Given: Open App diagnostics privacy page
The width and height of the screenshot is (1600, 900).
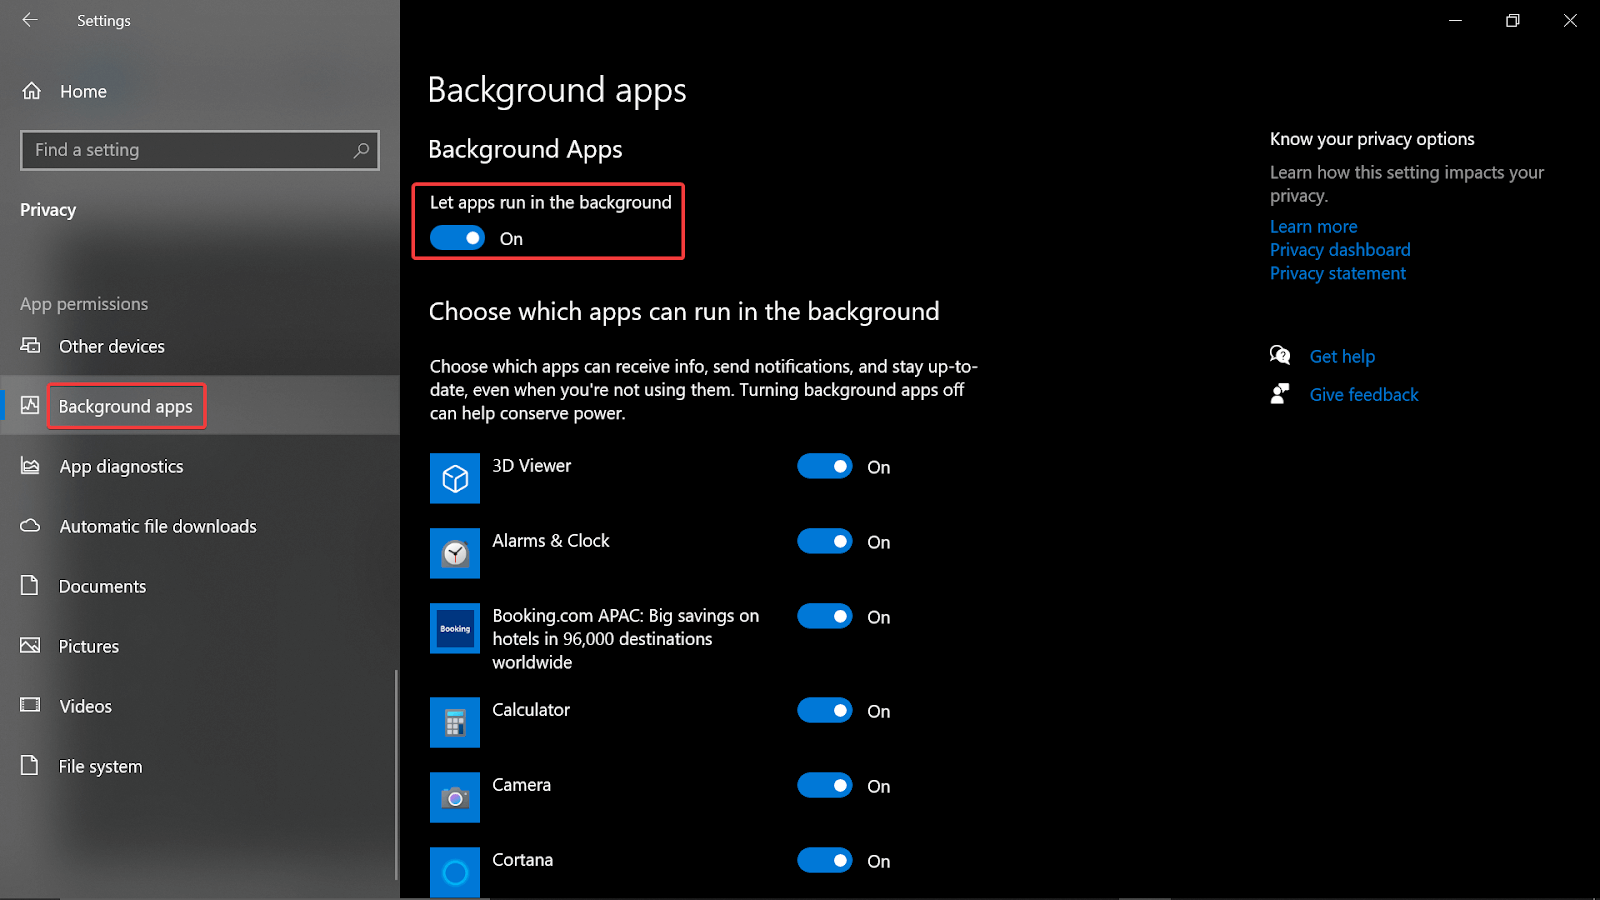Looking at the screenshot, I should click(121, 466).
